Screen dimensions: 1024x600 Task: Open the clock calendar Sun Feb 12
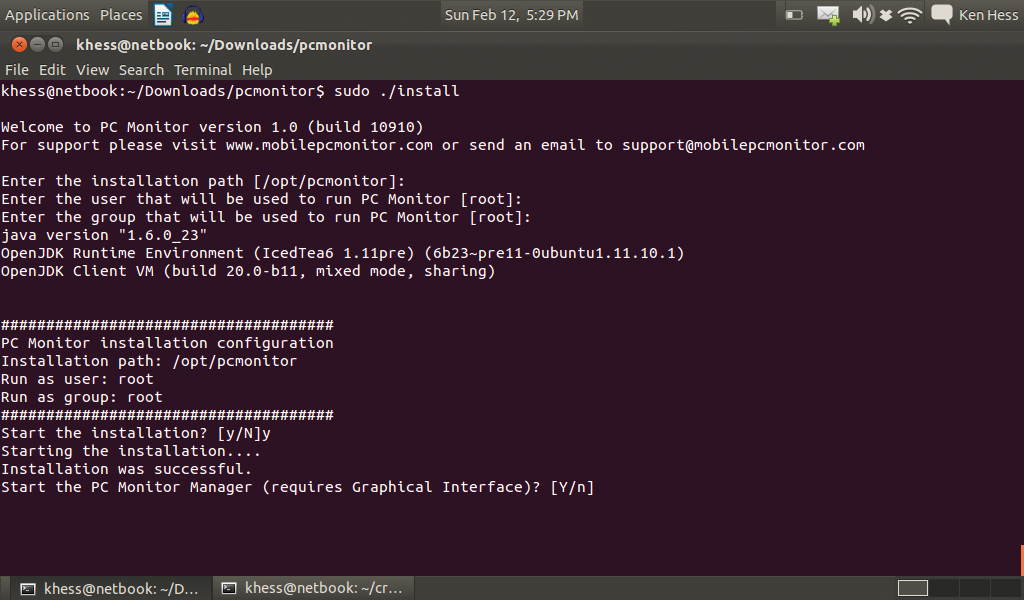pyautogui.click(x=511, y=15)
